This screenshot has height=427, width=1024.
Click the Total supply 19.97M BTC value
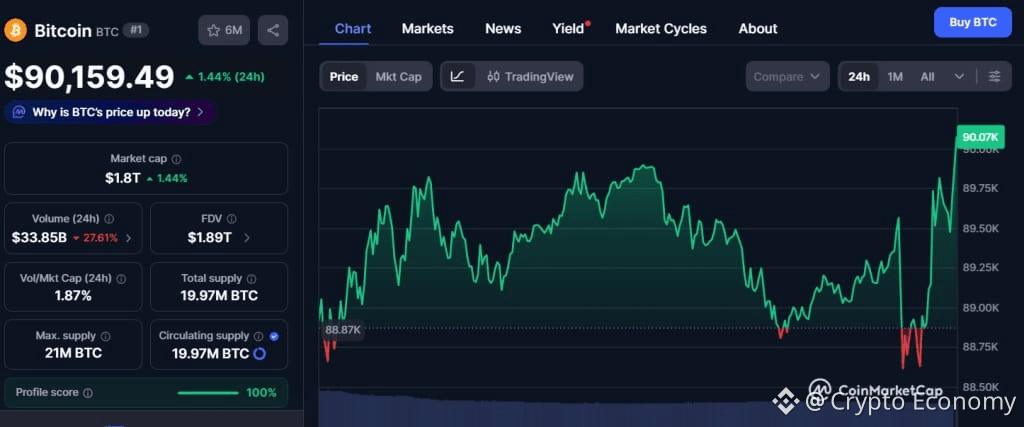219,296
